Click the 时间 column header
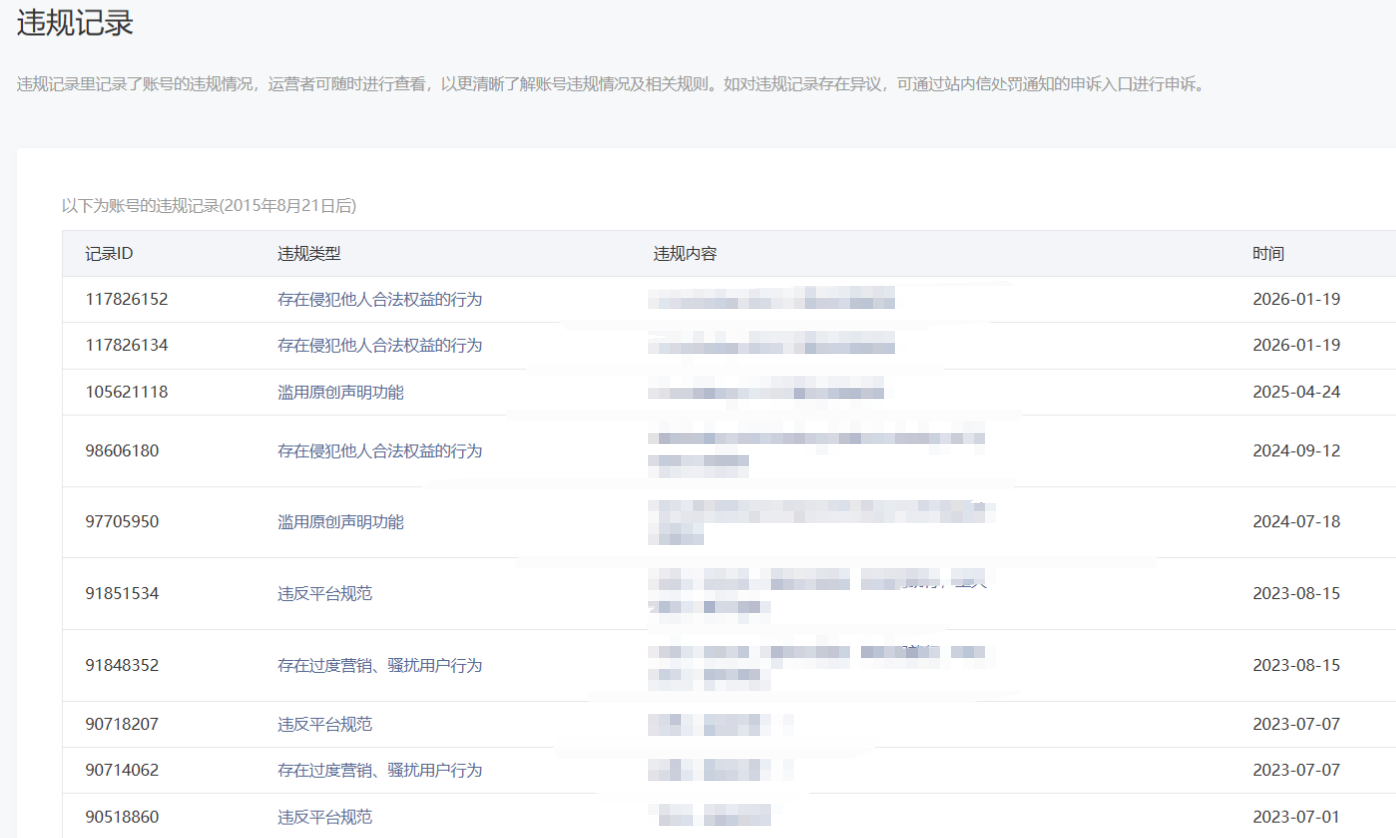The width and height of the screenshot is (1396, 838). point(1268,254)
